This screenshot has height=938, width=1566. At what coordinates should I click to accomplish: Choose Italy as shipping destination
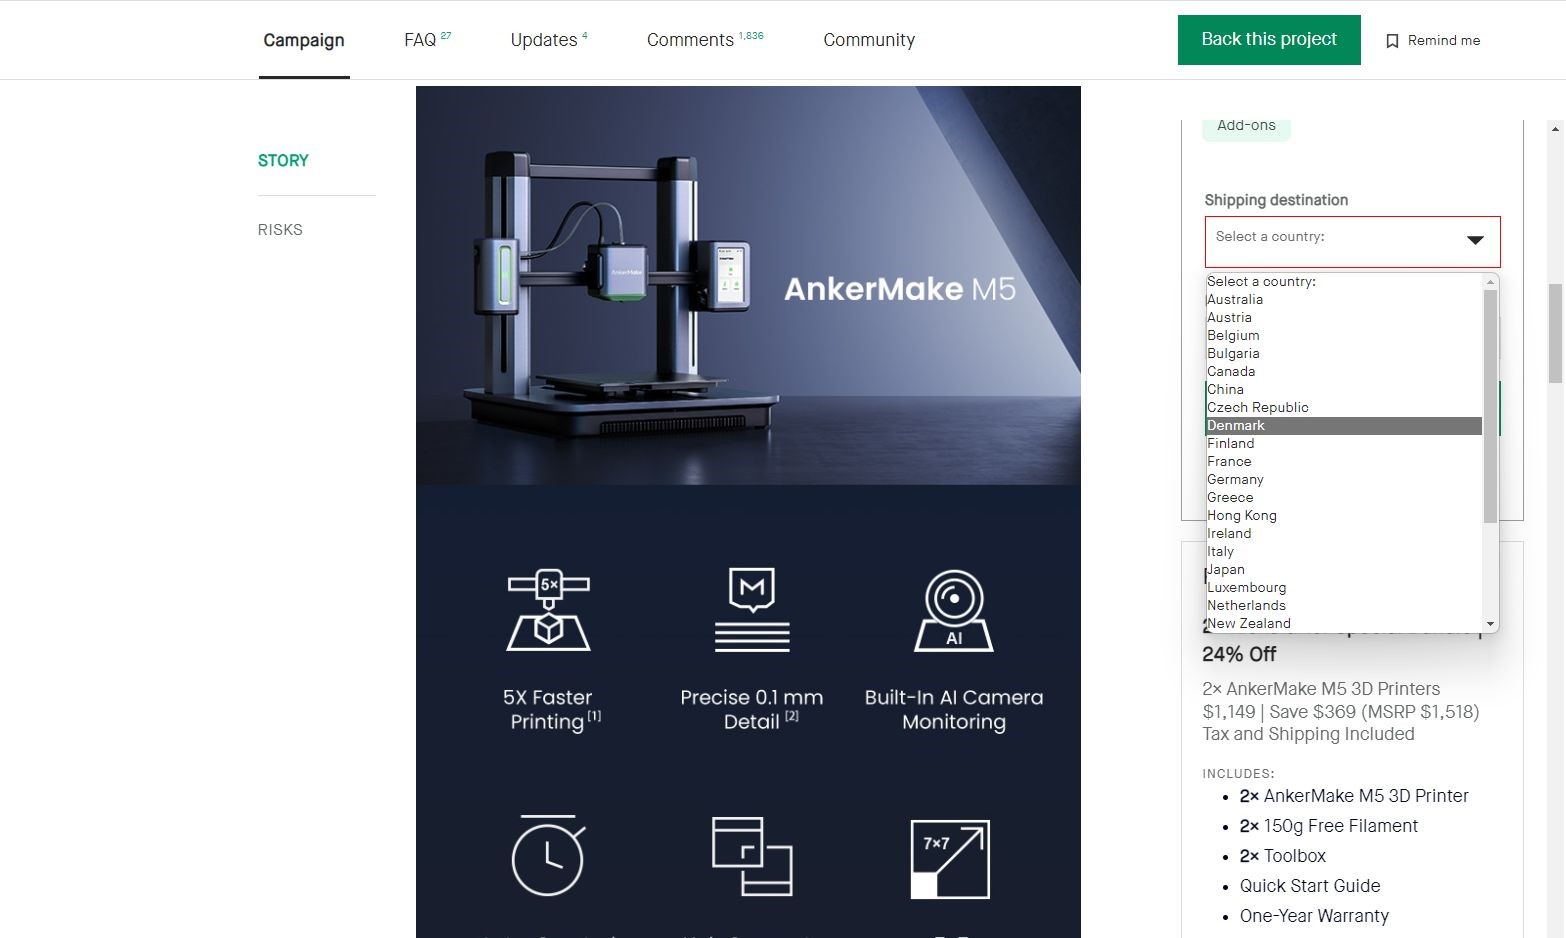[x=1343, y=552]
